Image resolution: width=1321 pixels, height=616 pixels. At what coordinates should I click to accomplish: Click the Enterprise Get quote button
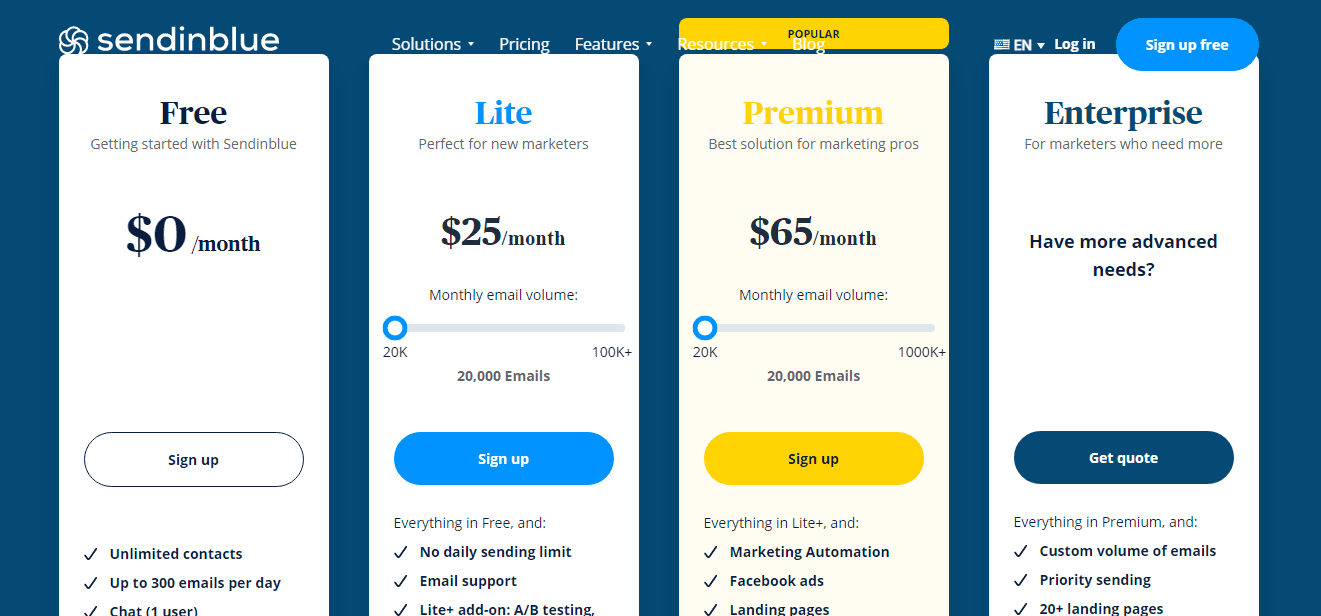pyautogui.click(x=1124, y=458)
